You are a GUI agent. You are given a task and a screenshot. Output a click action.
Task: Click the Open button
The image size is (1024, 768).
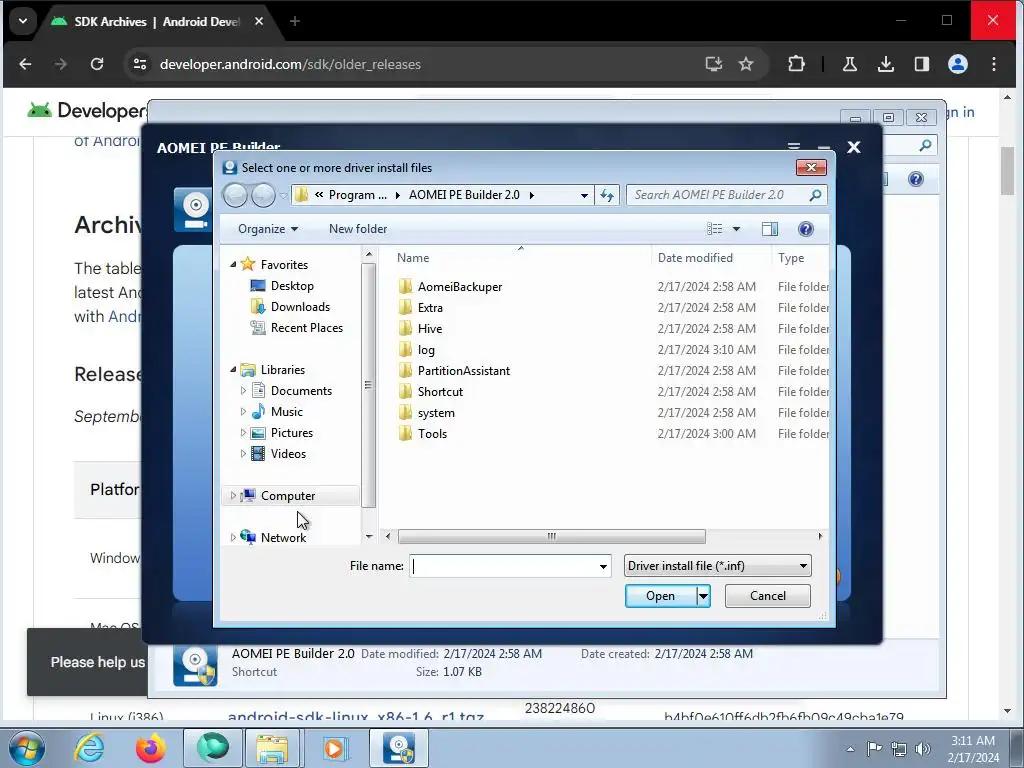pos(660,596)
